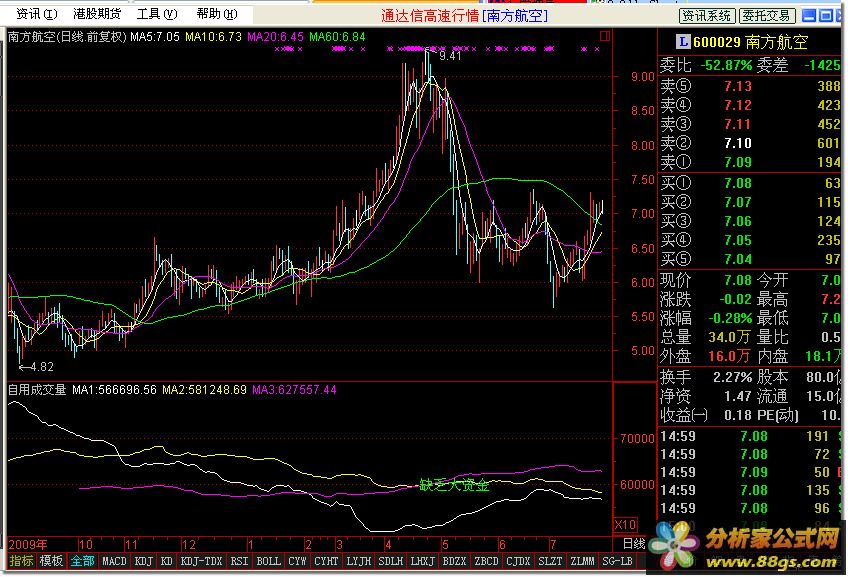Switch to CYW indicator tab
This screenshot has height=577, width=848.
pyautogui.click(x=297, y=561)
